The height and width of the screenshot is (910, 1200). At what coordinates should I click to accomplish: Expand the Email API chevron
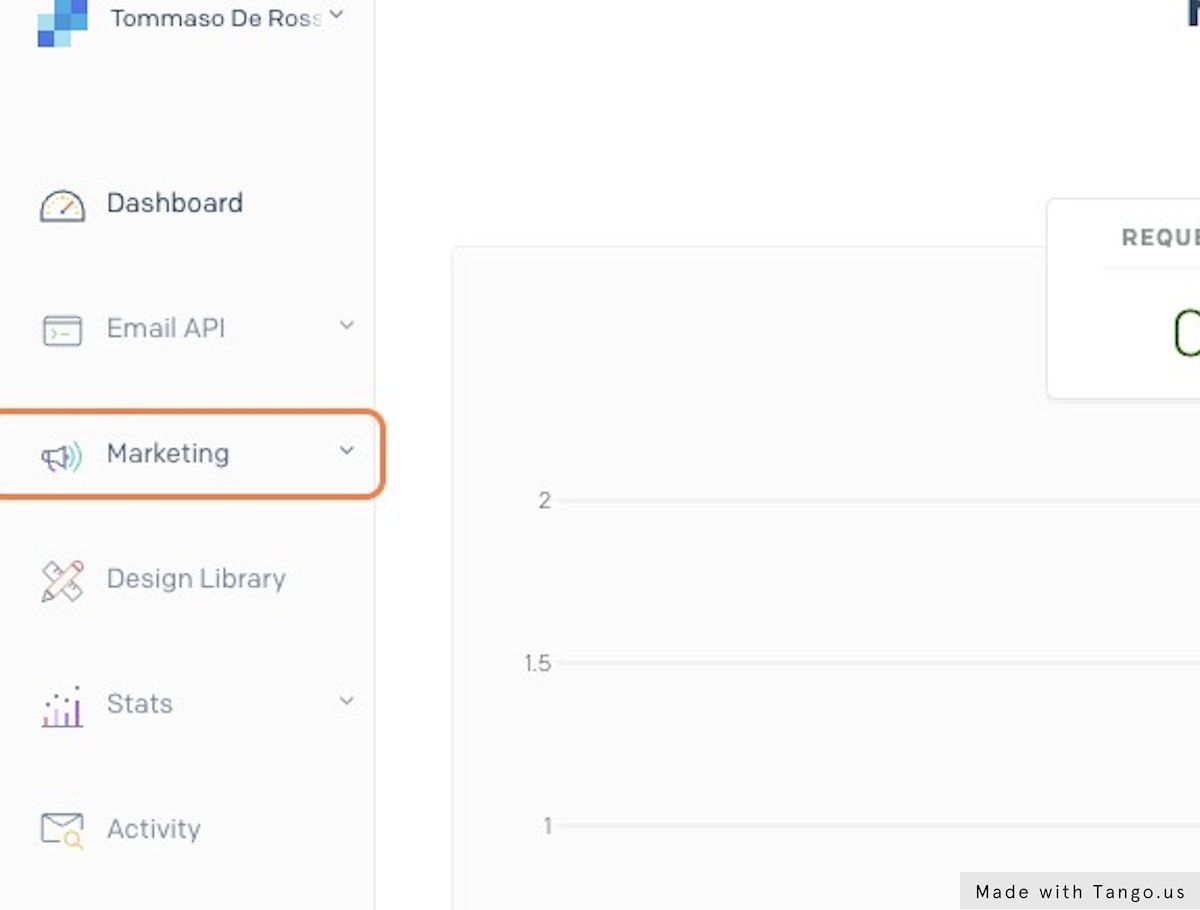tap(346, 326)
